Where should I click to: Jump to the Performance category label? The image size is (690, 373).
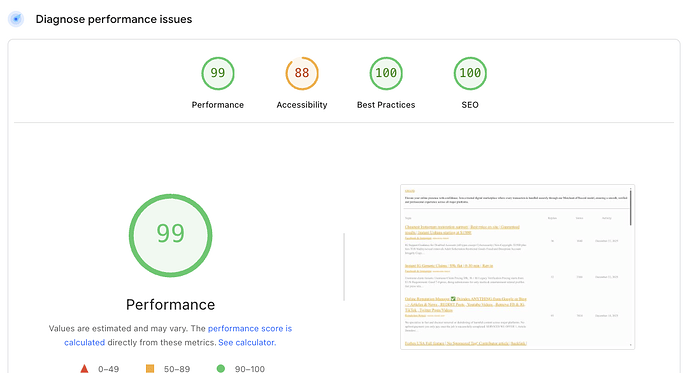[x=218, y=105]
